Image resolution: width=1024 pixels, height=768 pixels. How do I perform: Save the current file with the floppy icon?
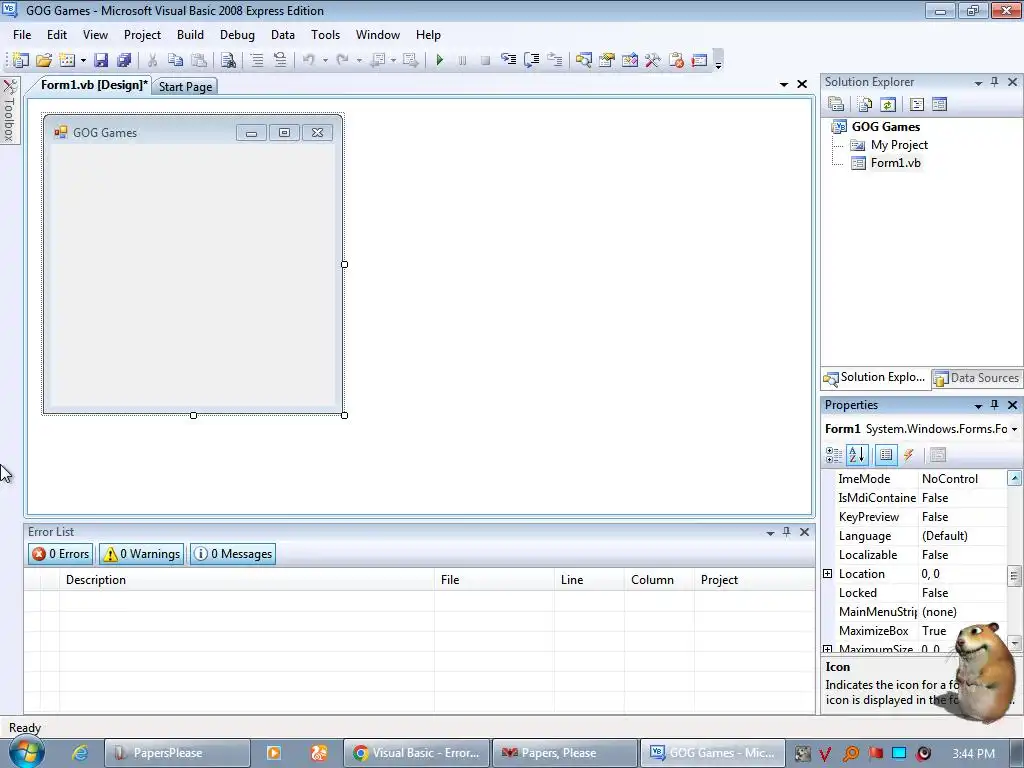[101, 60]
